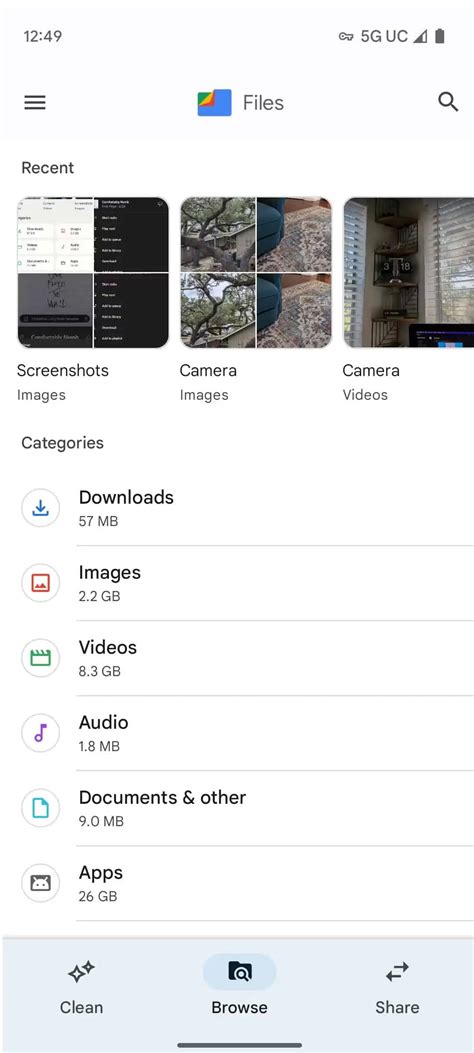The height and width of the screenshot is (1053, 474).
Task: Switch to the Clean tab
Action: click(81, 986)
